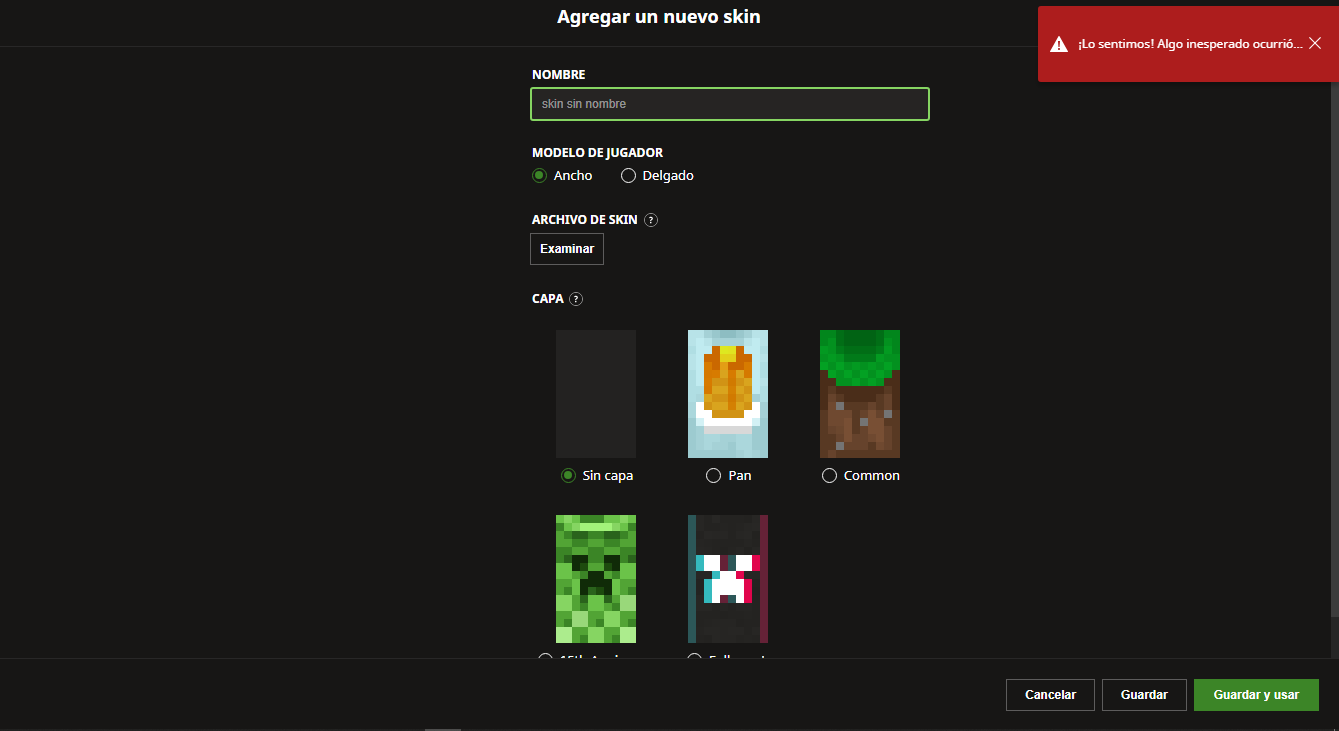Choose the Pan cape radio option
1339x731 pixels.
[713, 476]
